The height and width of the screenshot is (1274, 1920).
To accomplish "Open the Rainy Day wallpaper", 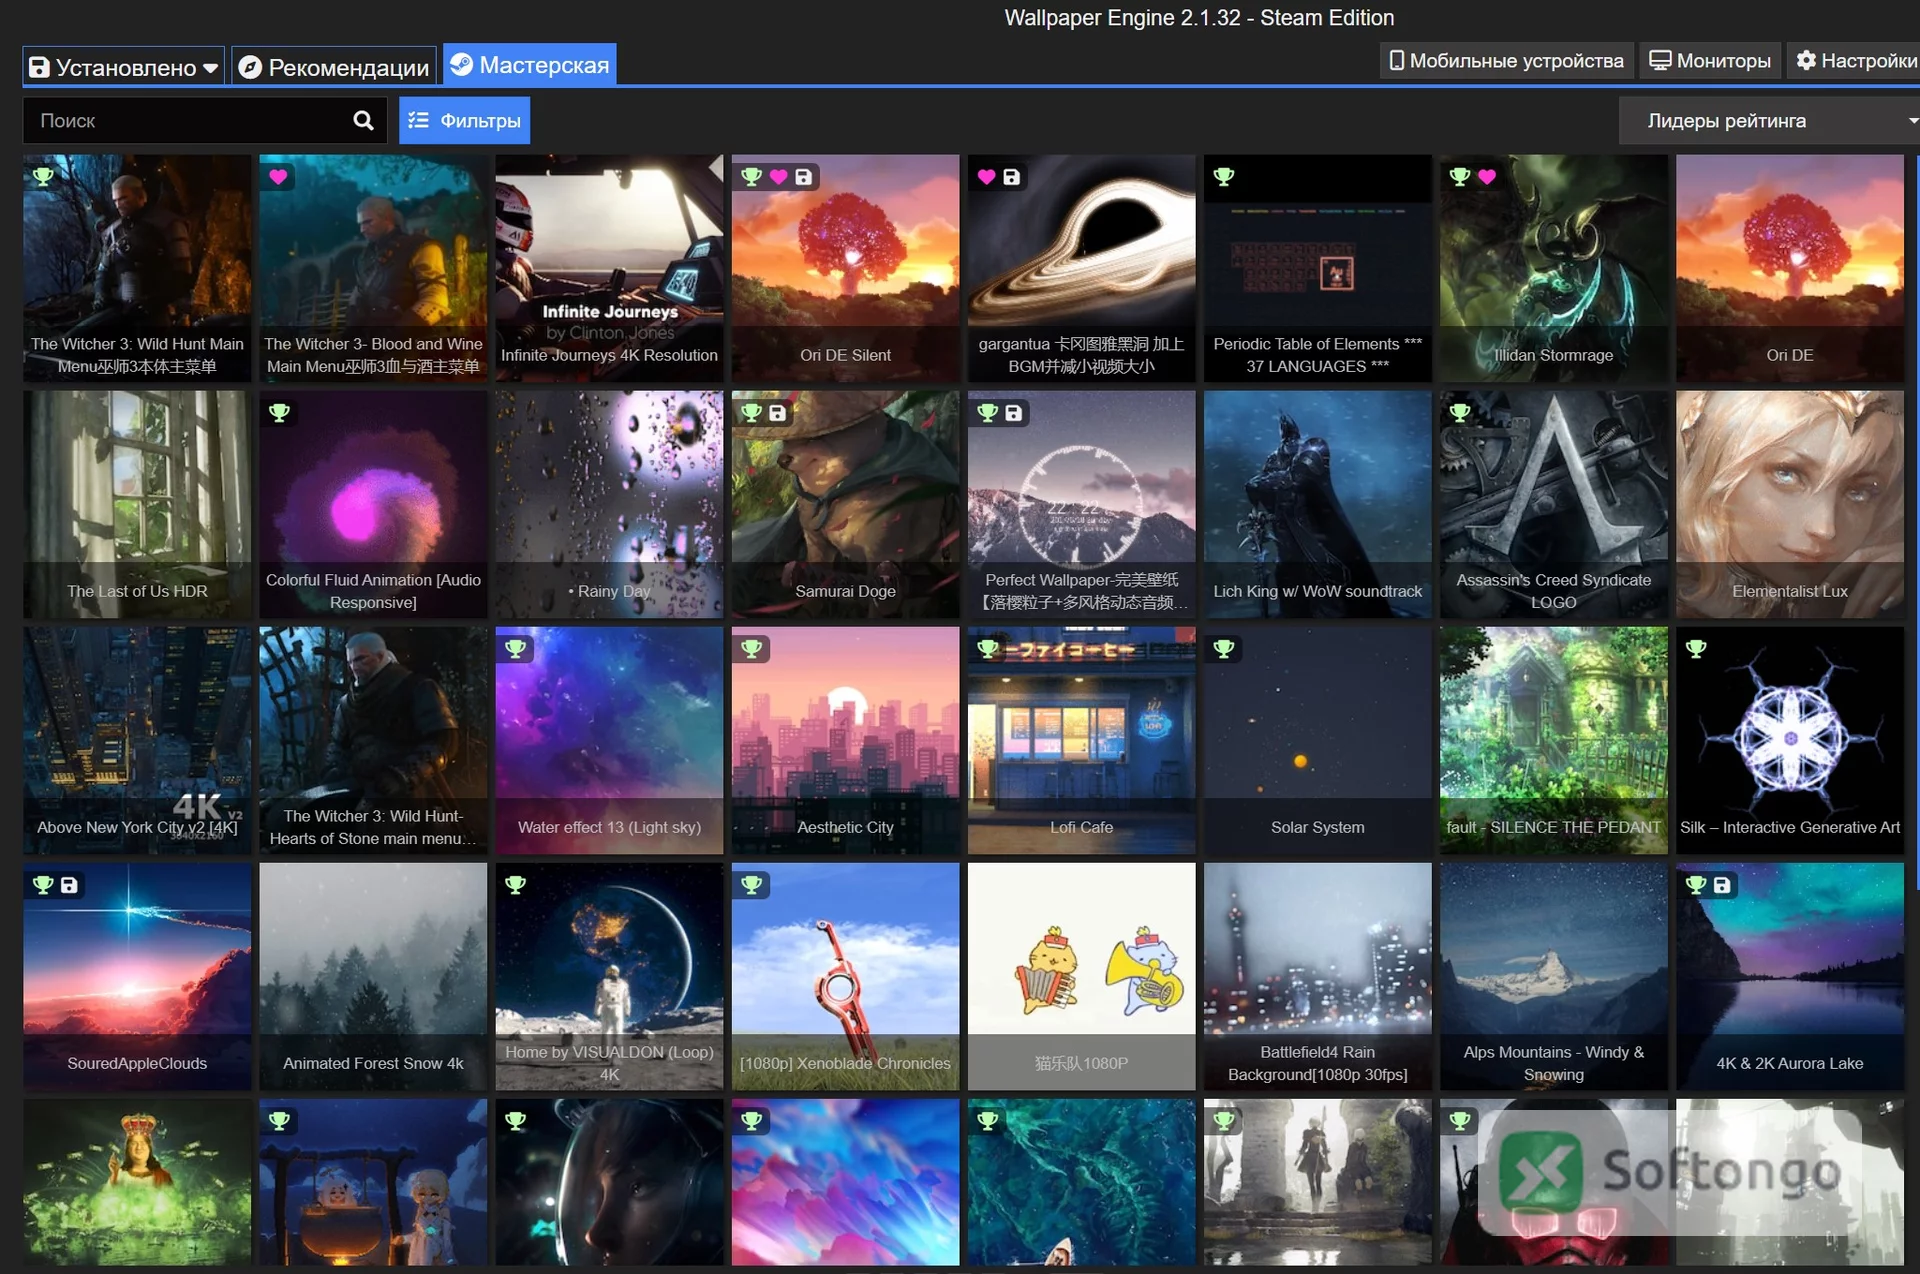I will tap(609, 505).
